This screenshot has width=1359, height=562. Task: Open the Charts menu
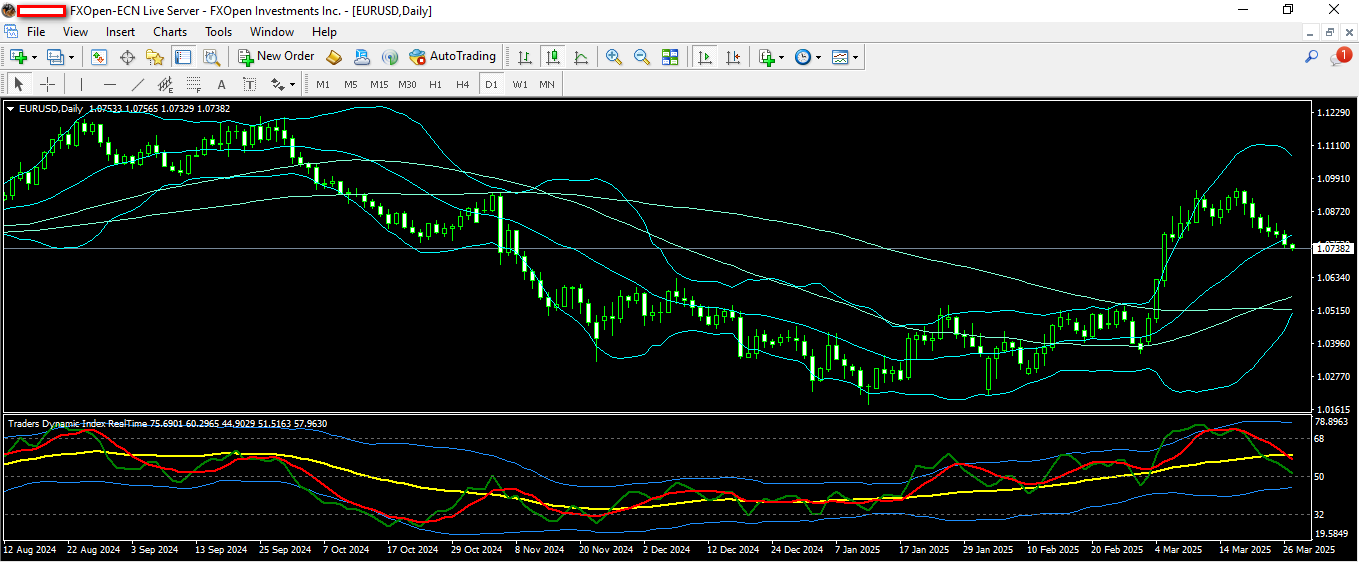coord(170,32)
